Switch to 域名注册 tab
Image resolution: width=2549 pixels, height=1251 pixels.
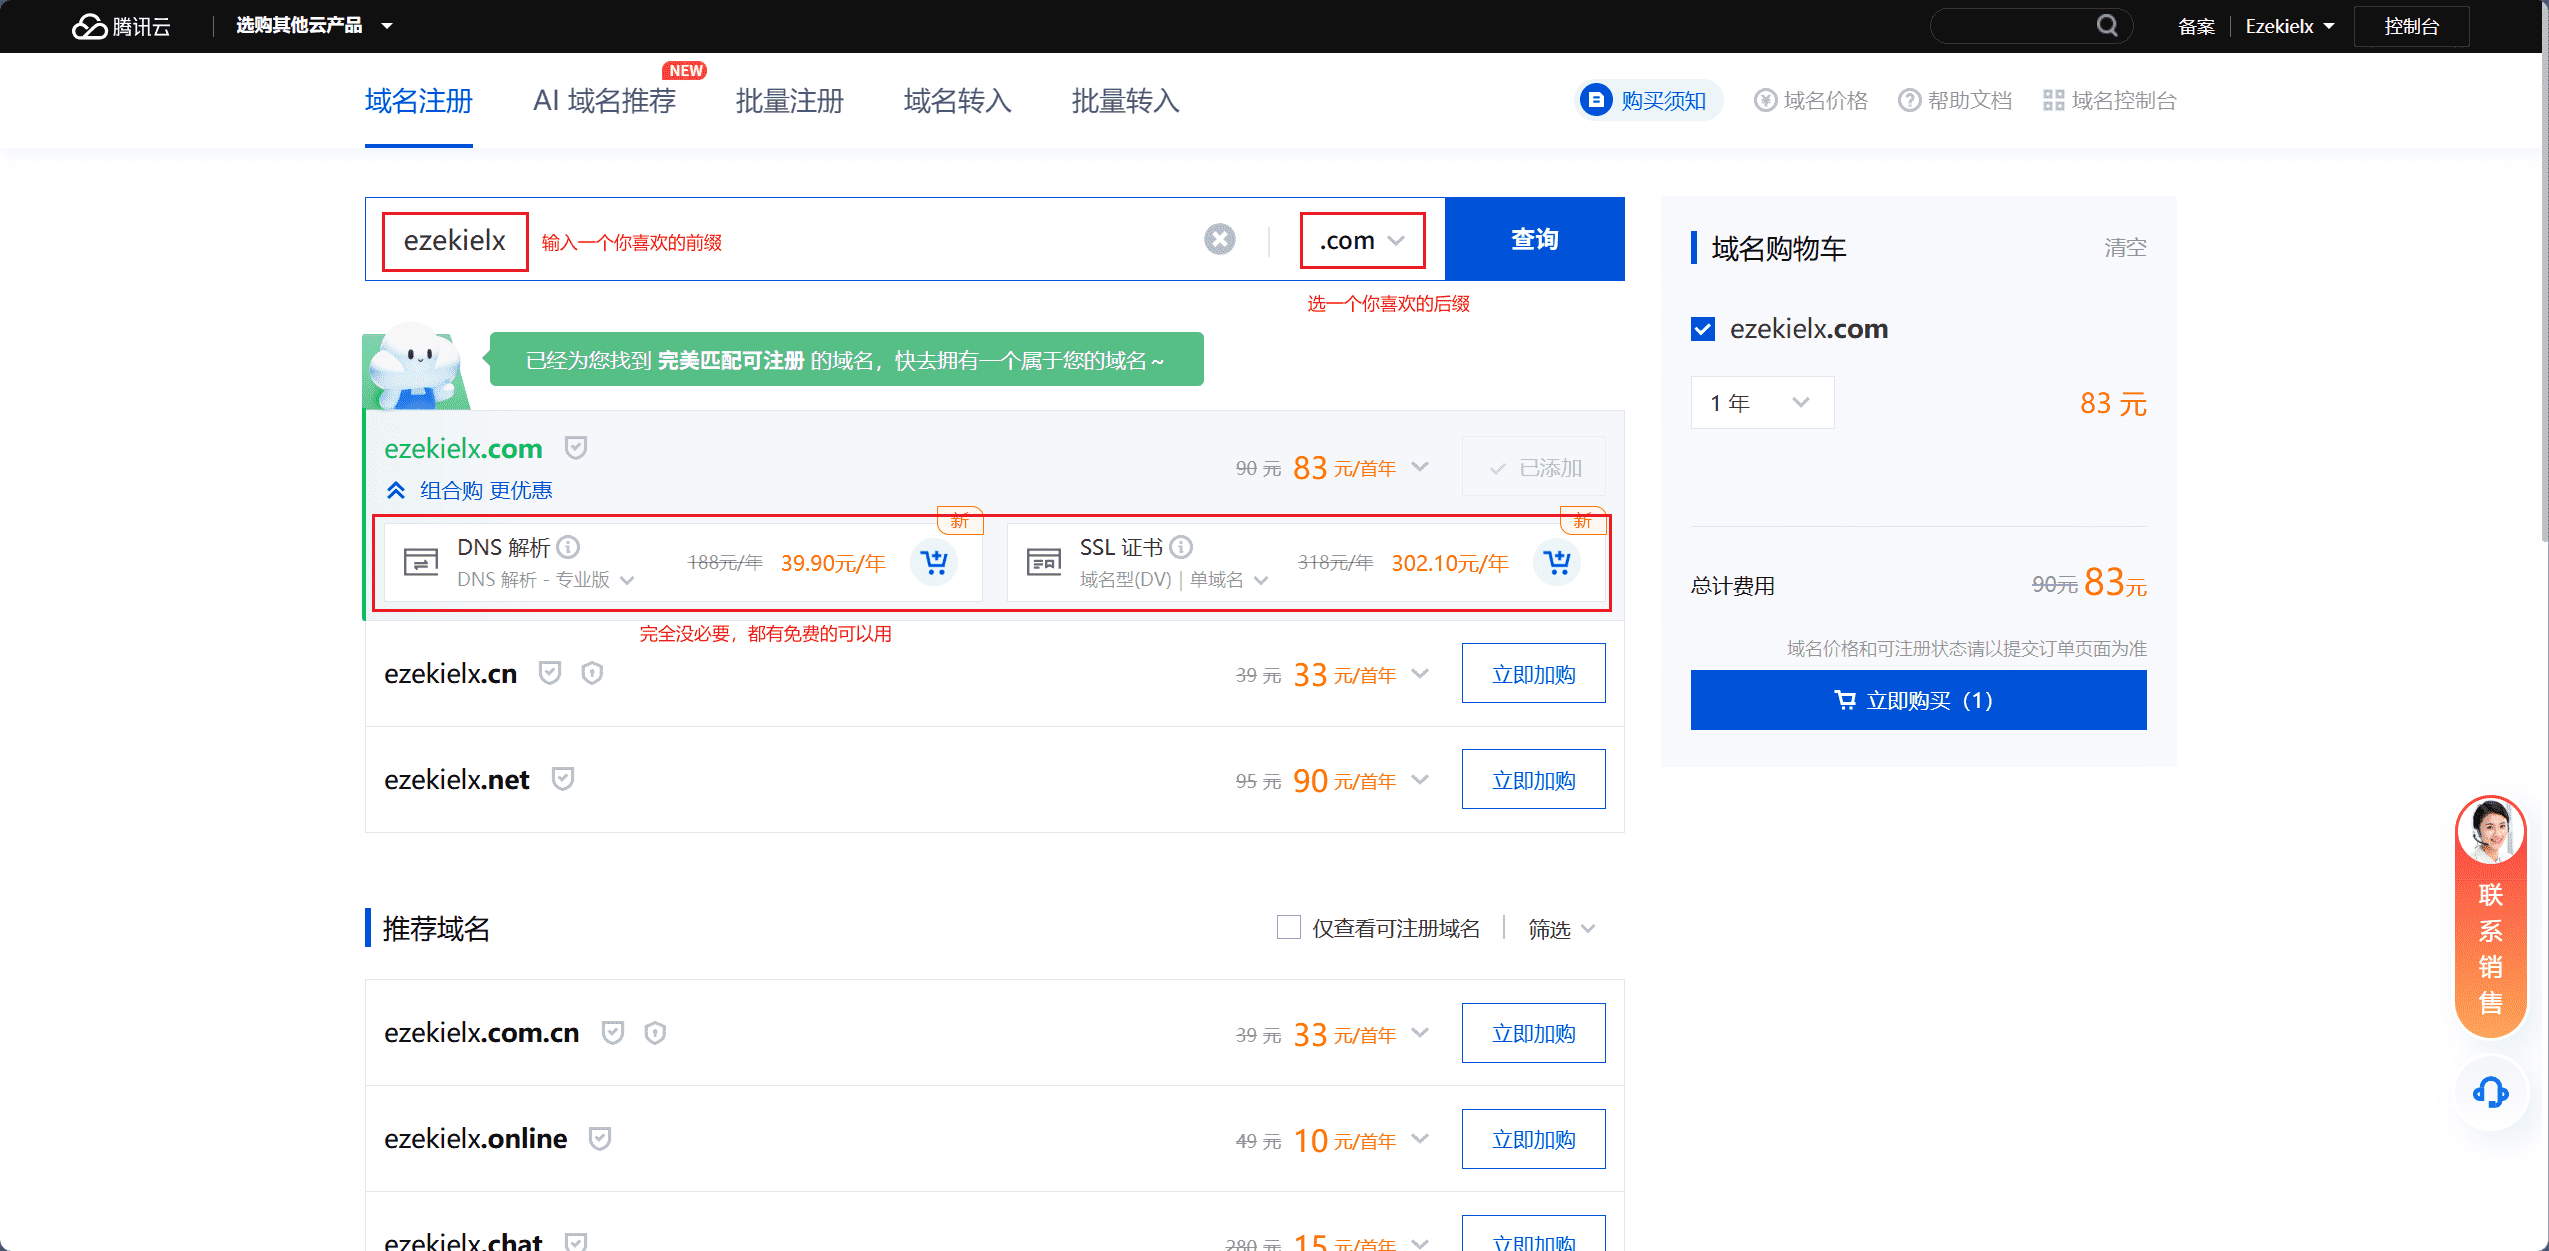pos(418,101)
